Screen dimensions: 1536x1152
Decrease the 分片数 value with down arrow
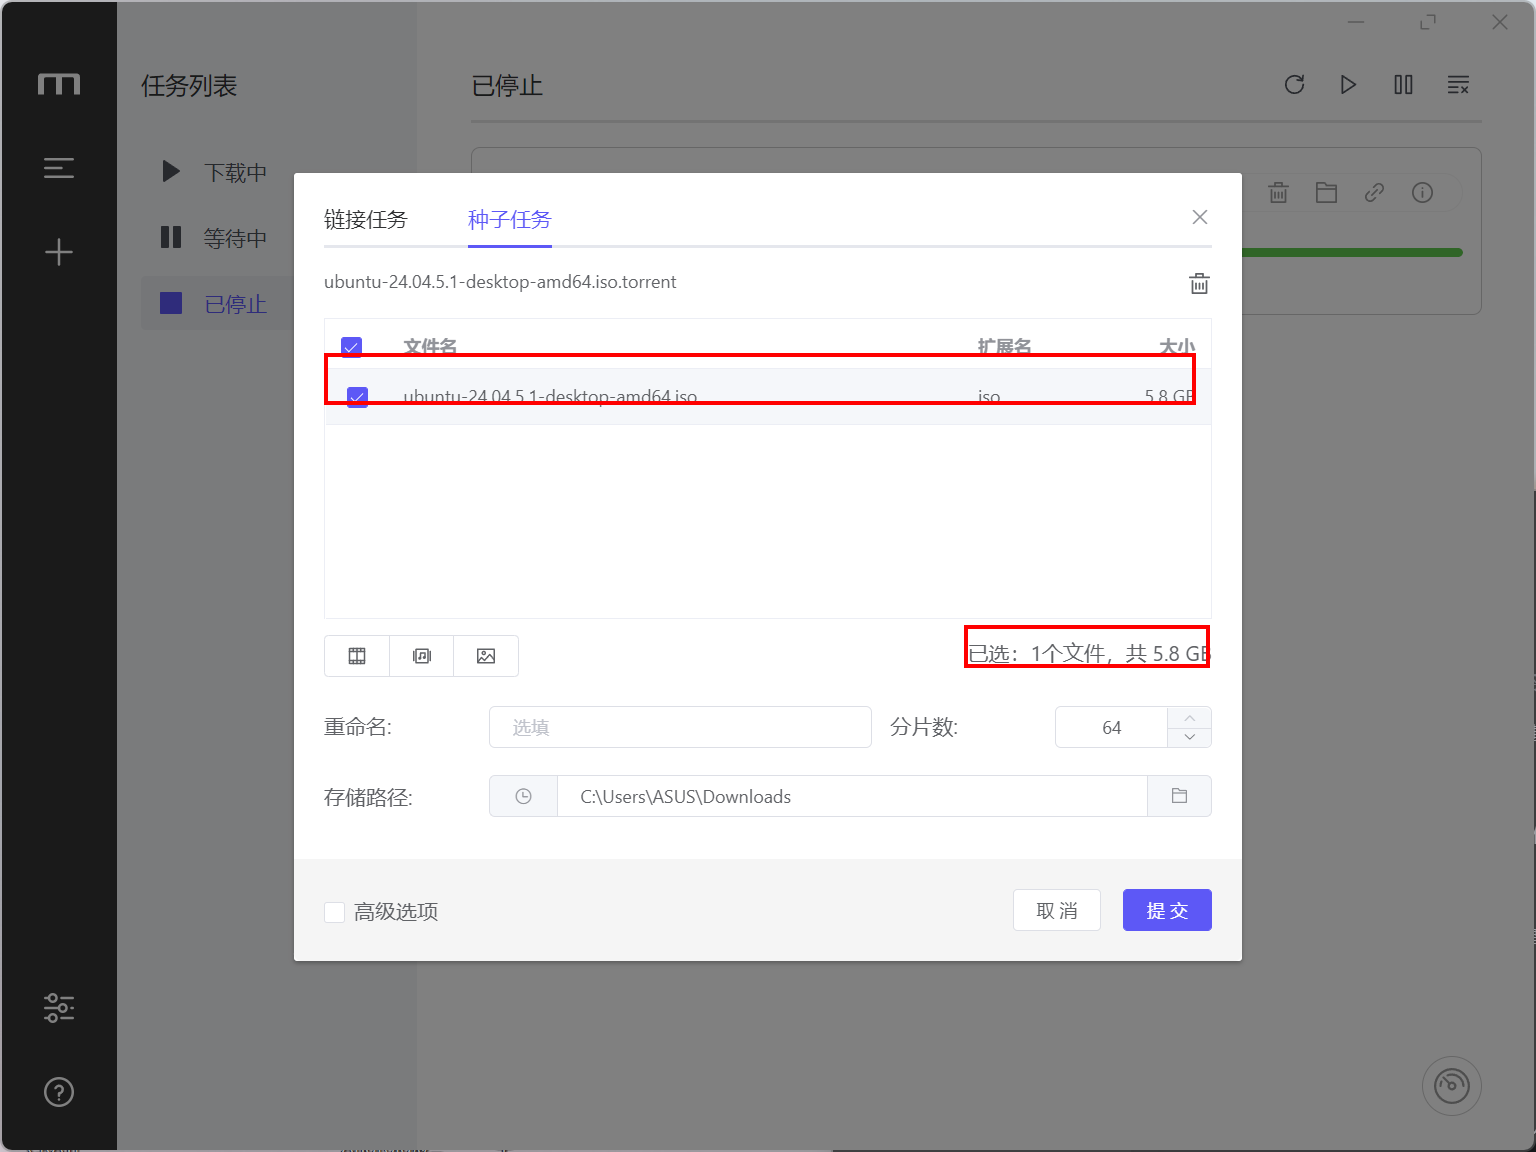click(1189, 737)
